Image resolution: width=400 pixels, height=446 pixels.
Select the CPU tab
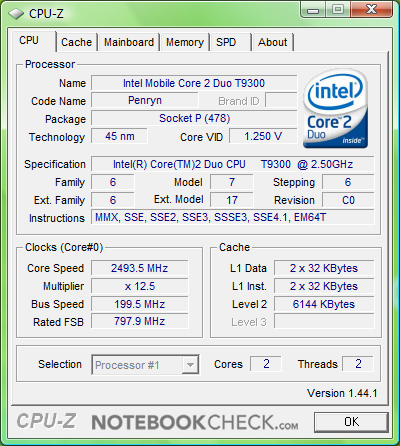[33, 41]
